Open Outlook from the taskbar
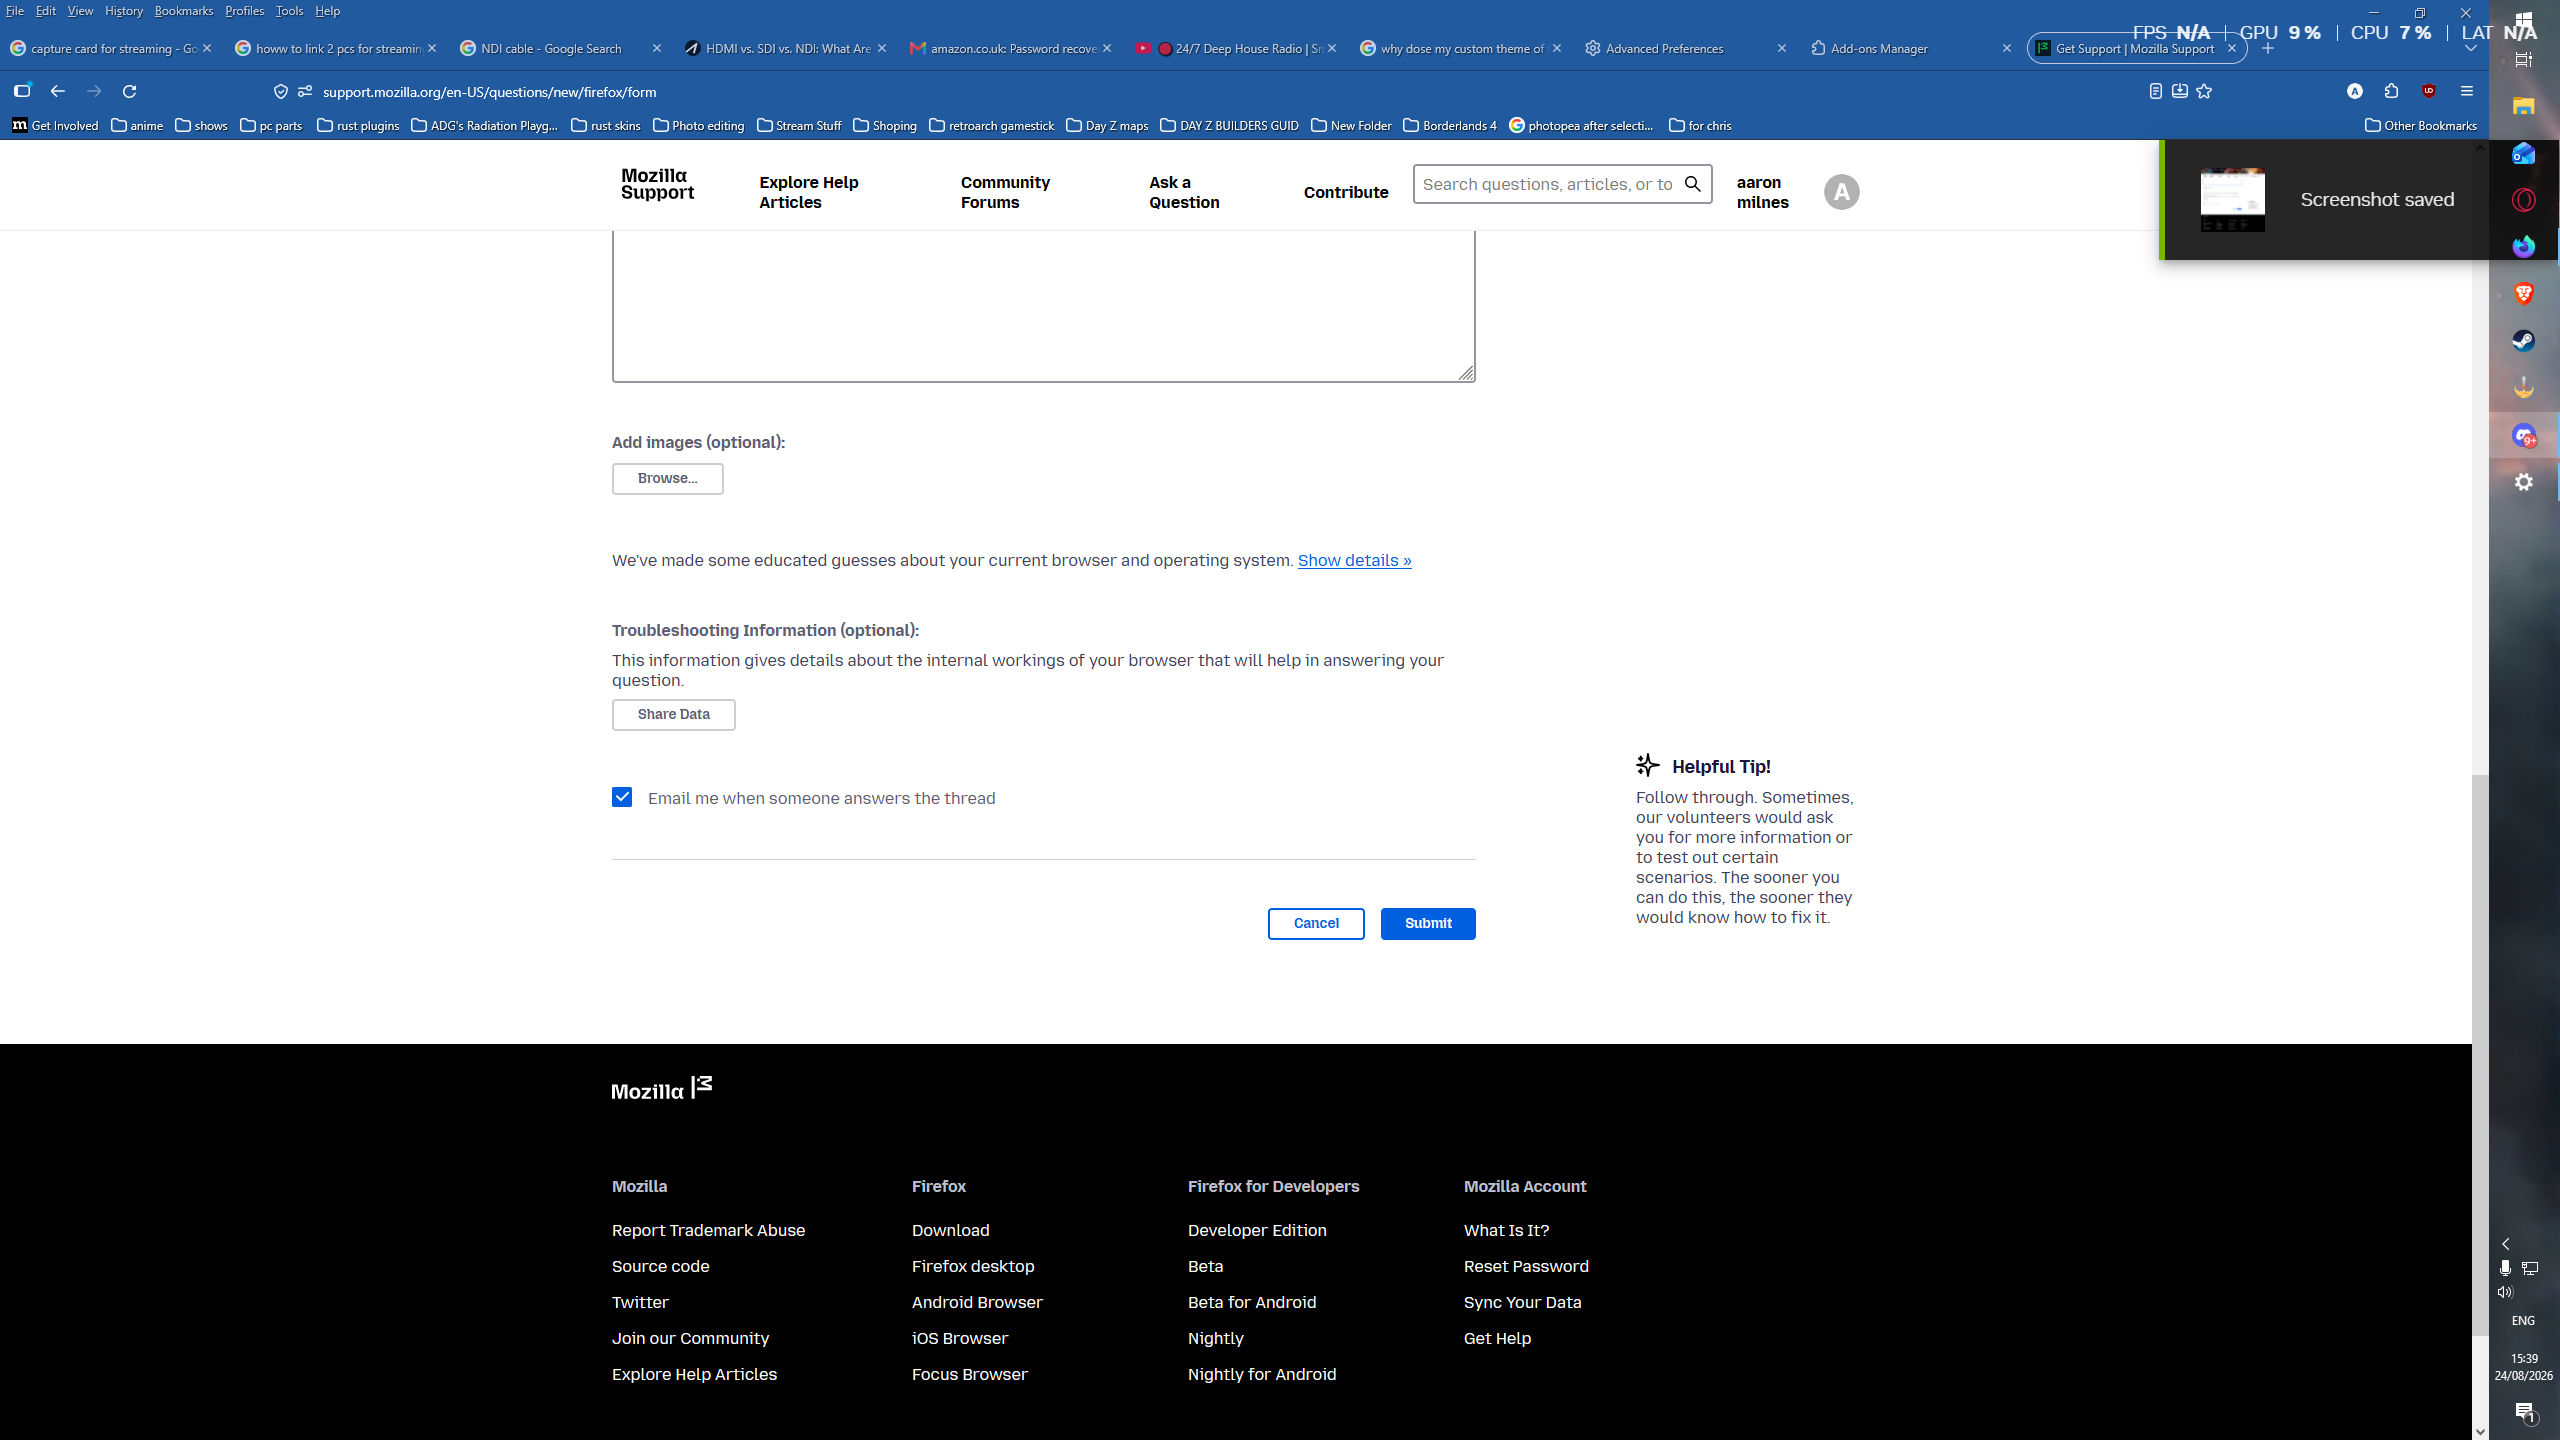Image resolution: width=2560 pixels, height=1440 pixels. [x=2523, y=153]
